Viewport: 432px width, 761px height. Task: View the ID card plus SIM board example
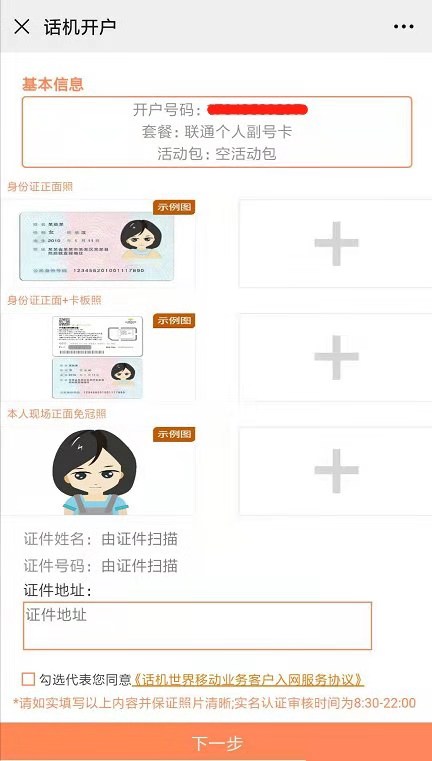point(98,357)
